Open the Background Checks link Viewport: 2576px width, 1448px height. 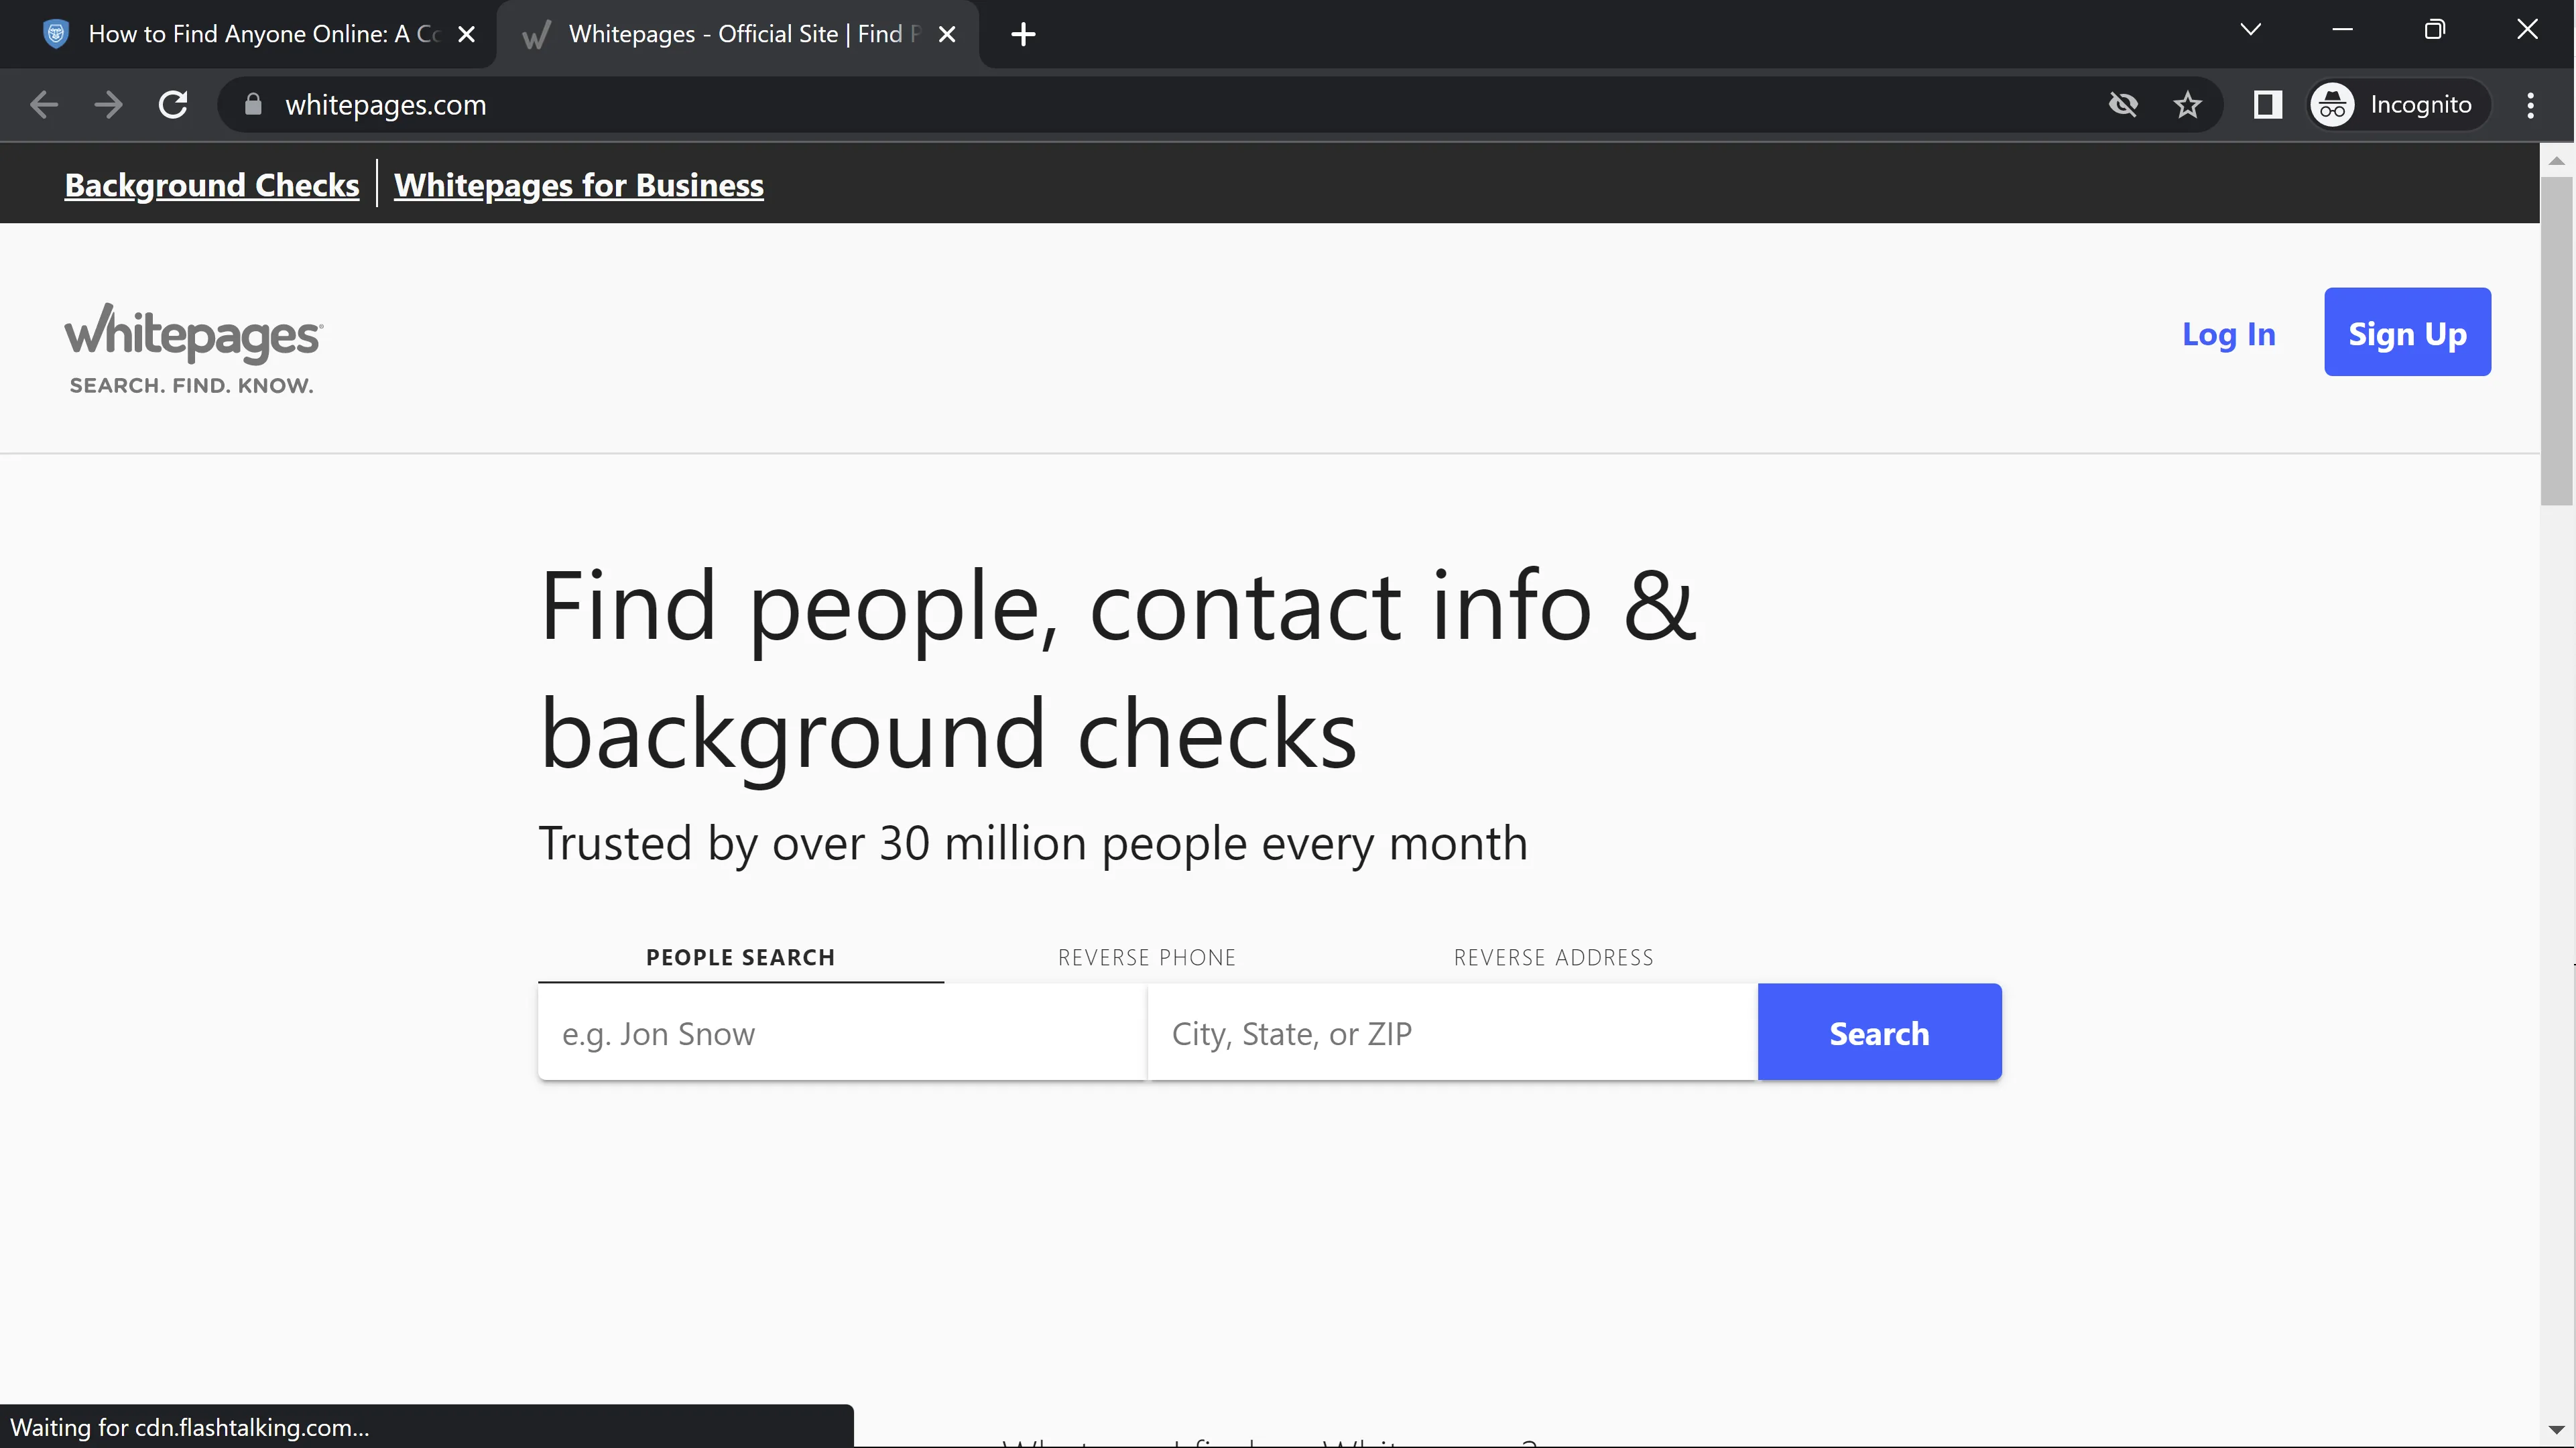click(x=211, y=185)
